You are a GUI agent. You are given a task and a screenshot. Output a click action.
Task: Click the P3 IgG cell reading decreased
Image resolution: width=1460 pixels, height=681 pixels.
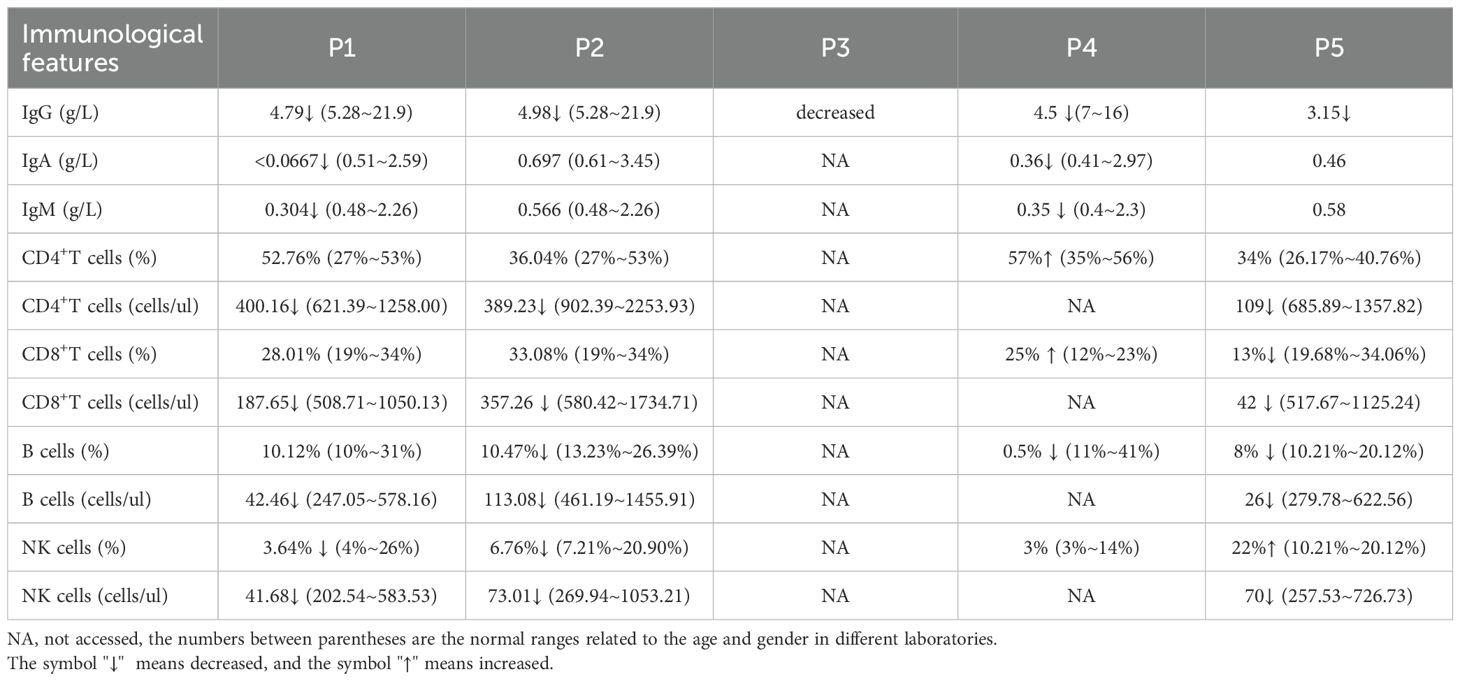coord(835,113)
